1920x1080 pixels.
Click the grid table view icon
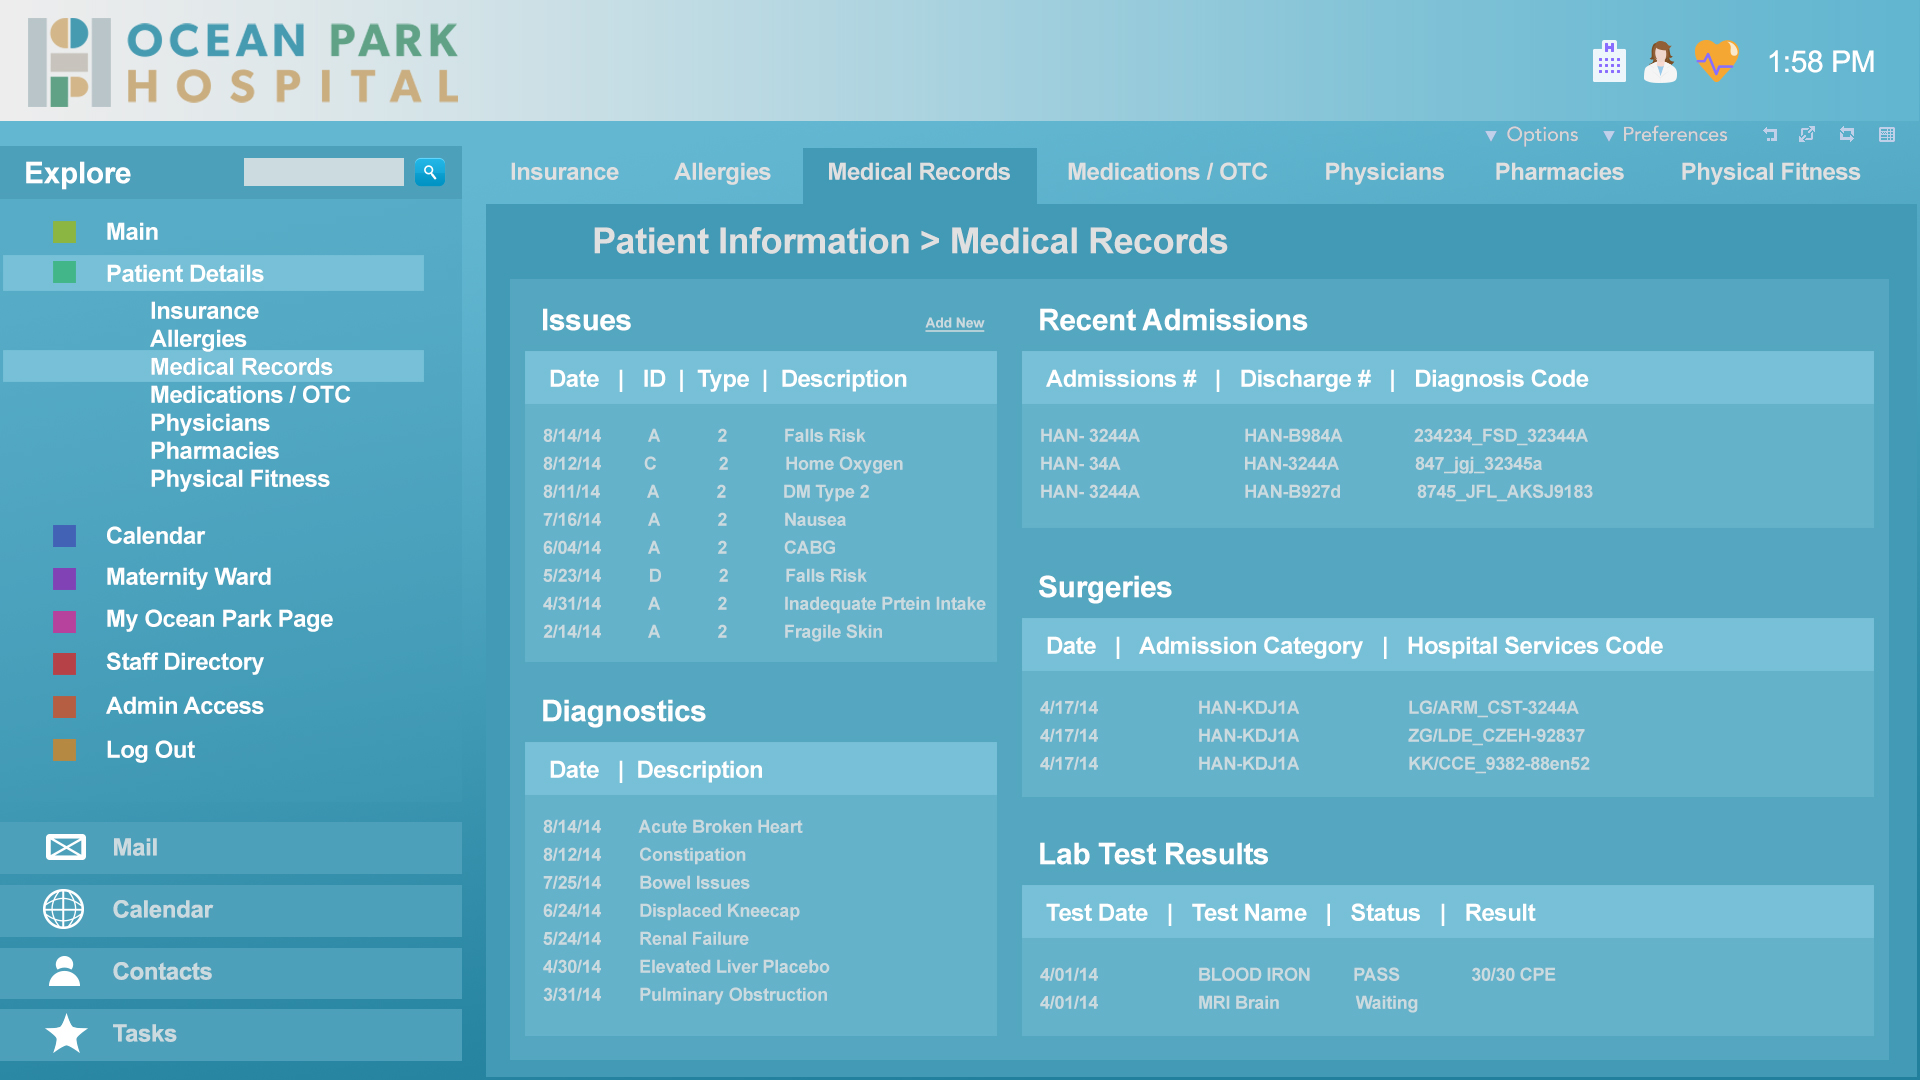(x=1887, y=134)
